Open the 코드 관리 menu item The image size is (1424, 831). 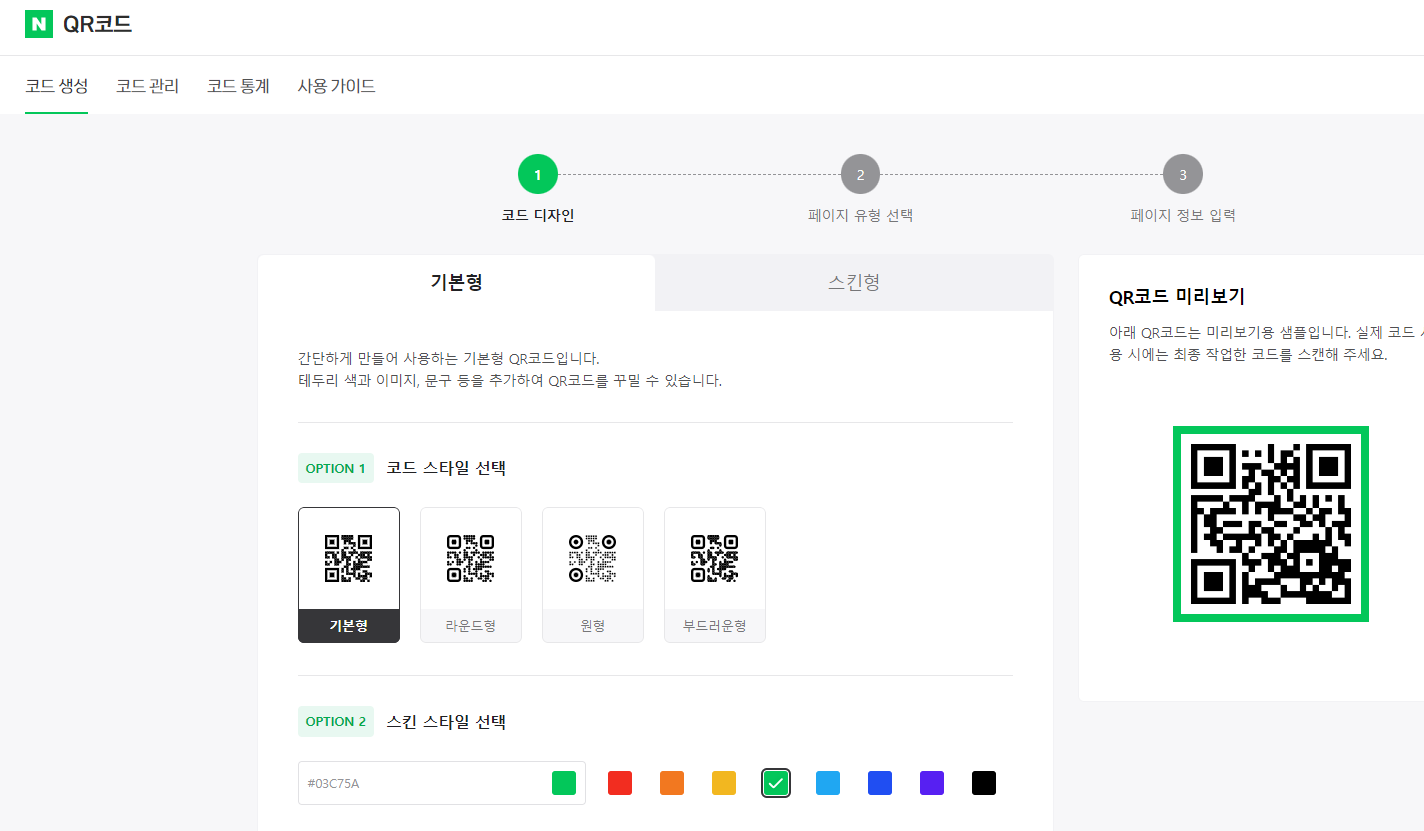point(146,86)
